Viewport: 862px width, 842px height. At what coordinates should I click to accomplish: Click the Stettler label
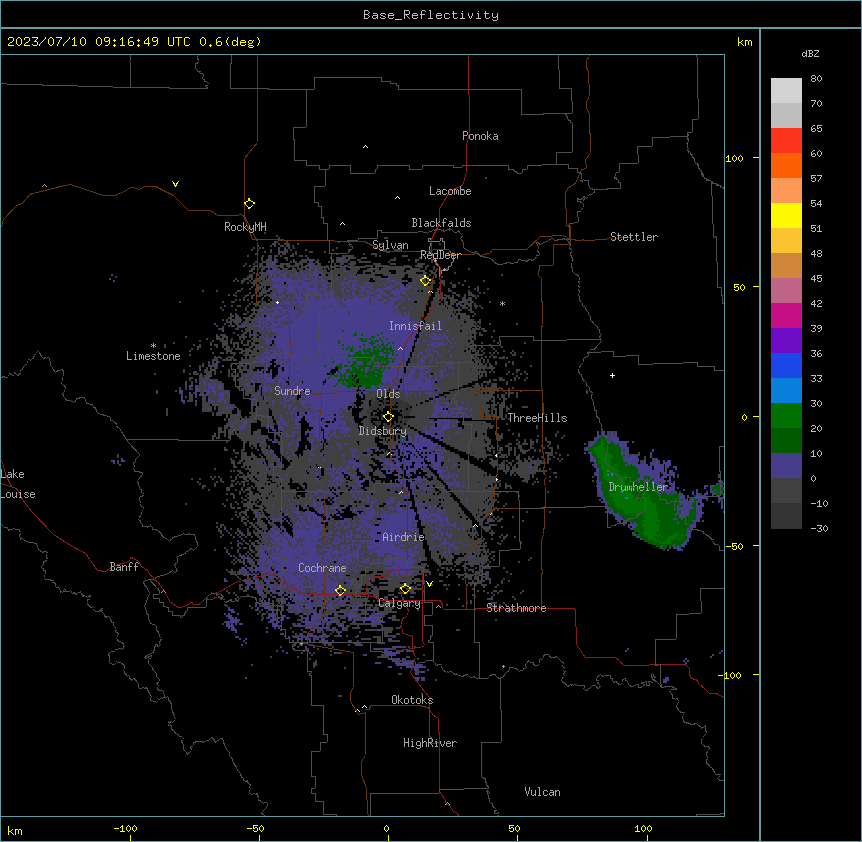pyautogui.click(x=634, y=237)
